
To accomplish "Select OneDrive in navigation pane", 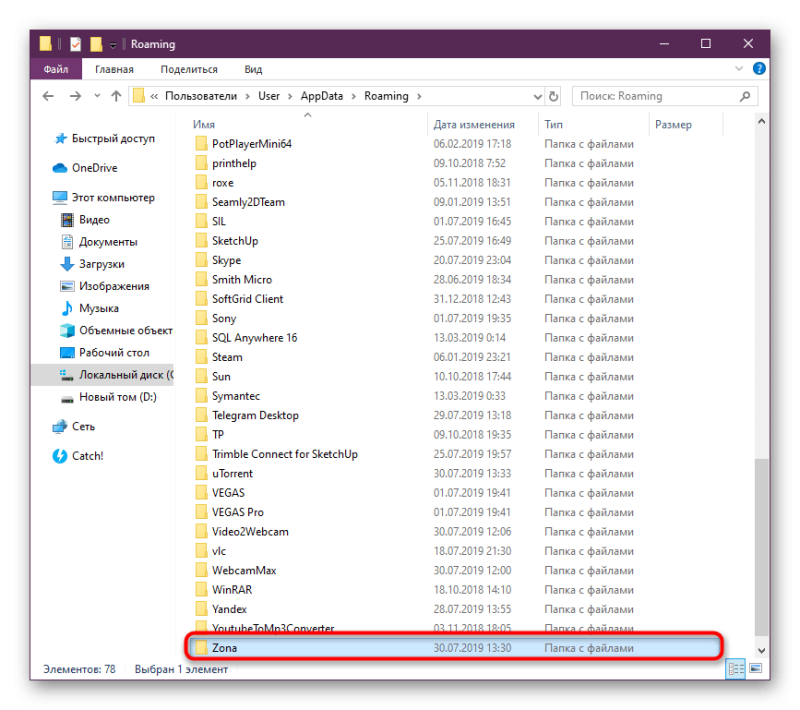I will pos(85,168).
